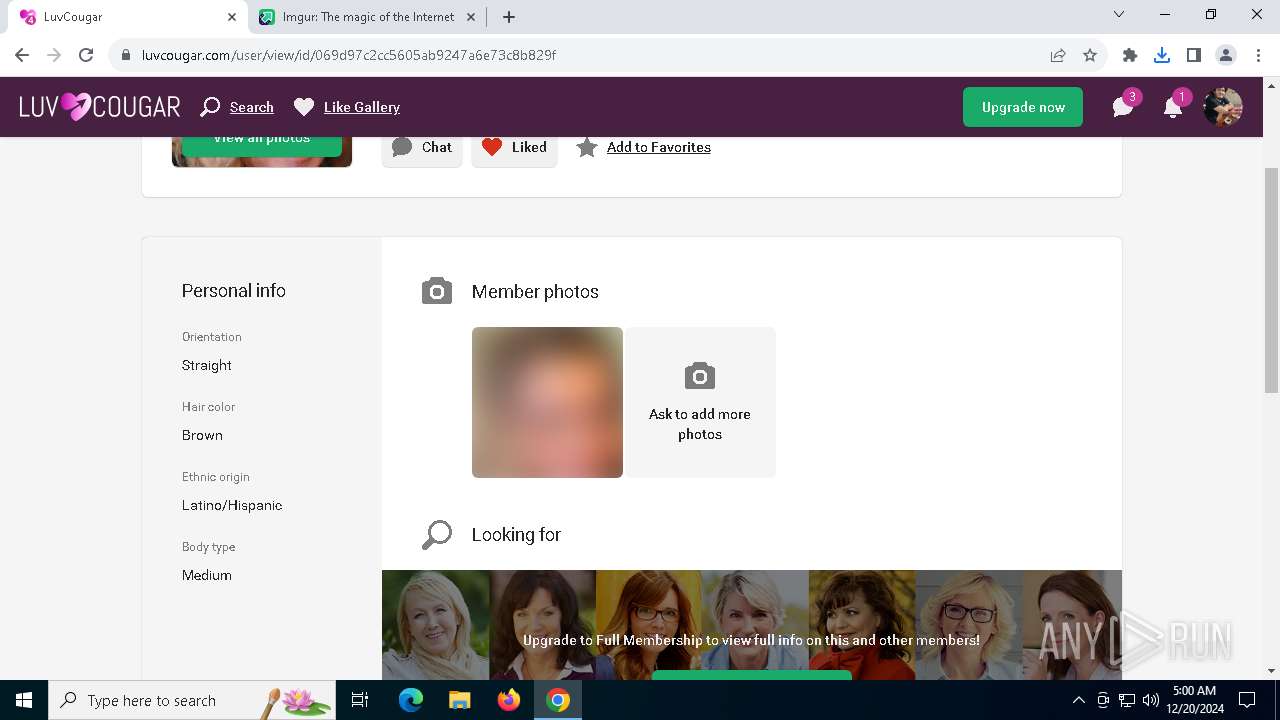Open the Like Gallery heart link

point(347,107)
